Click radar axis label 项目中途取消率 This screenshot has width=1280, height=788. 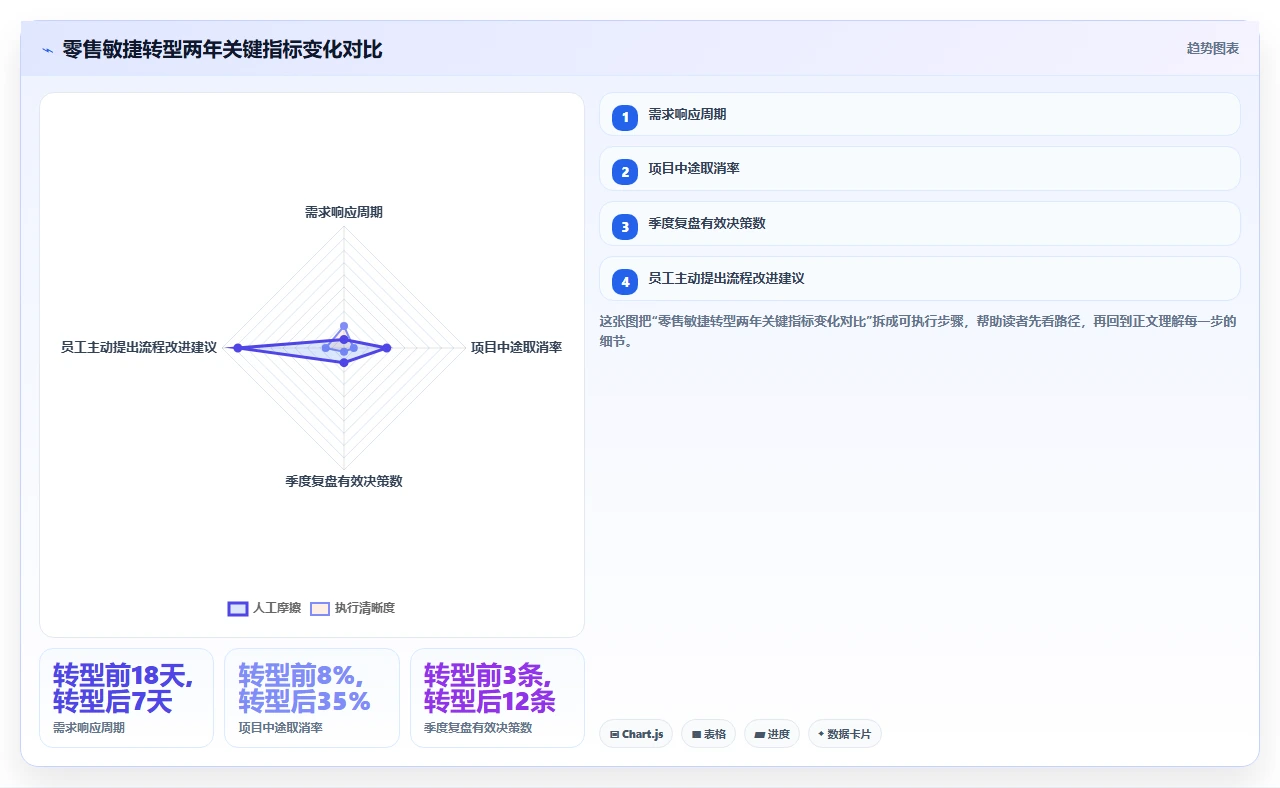click(516, 347)
